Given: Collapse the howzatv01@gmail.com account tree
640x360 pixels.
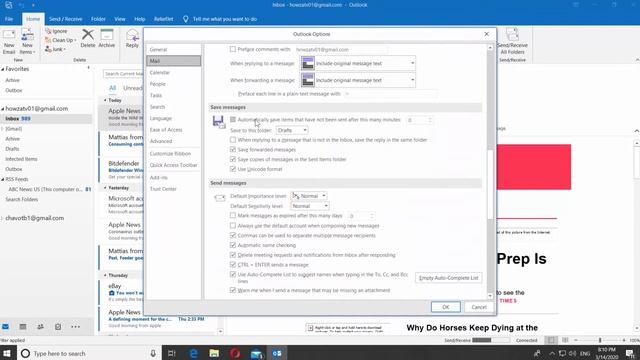Looking at the screenshot, I should pos(3,109).
